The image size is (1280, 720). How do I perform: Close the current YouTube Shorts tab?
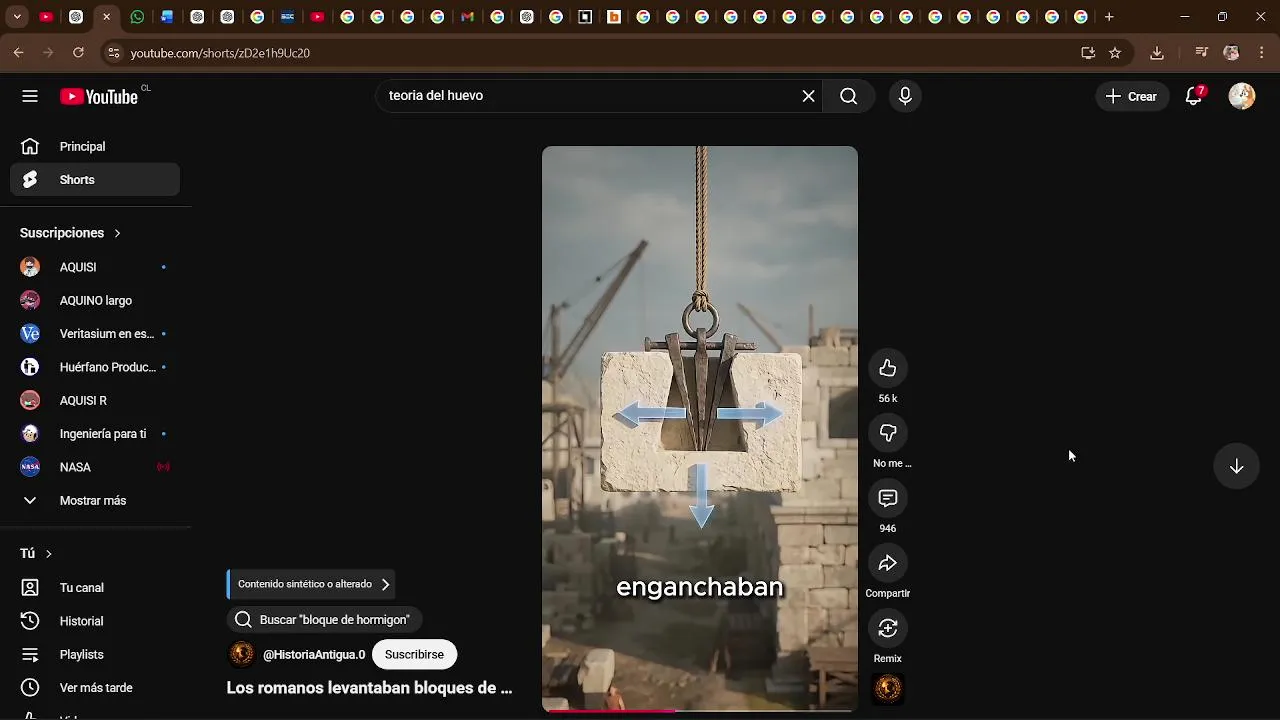pyautogui.click(x=107, y=17)
